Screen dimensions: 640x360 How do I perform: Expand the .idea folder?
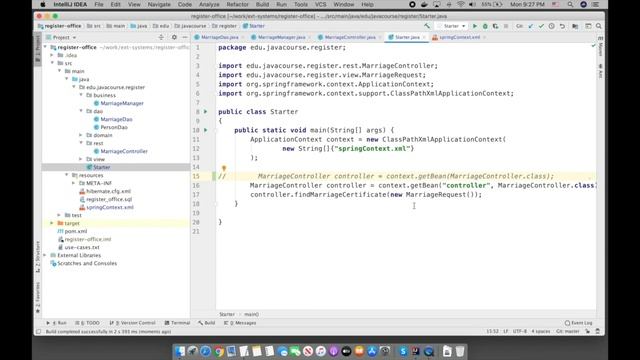click(x=52, y=55)
